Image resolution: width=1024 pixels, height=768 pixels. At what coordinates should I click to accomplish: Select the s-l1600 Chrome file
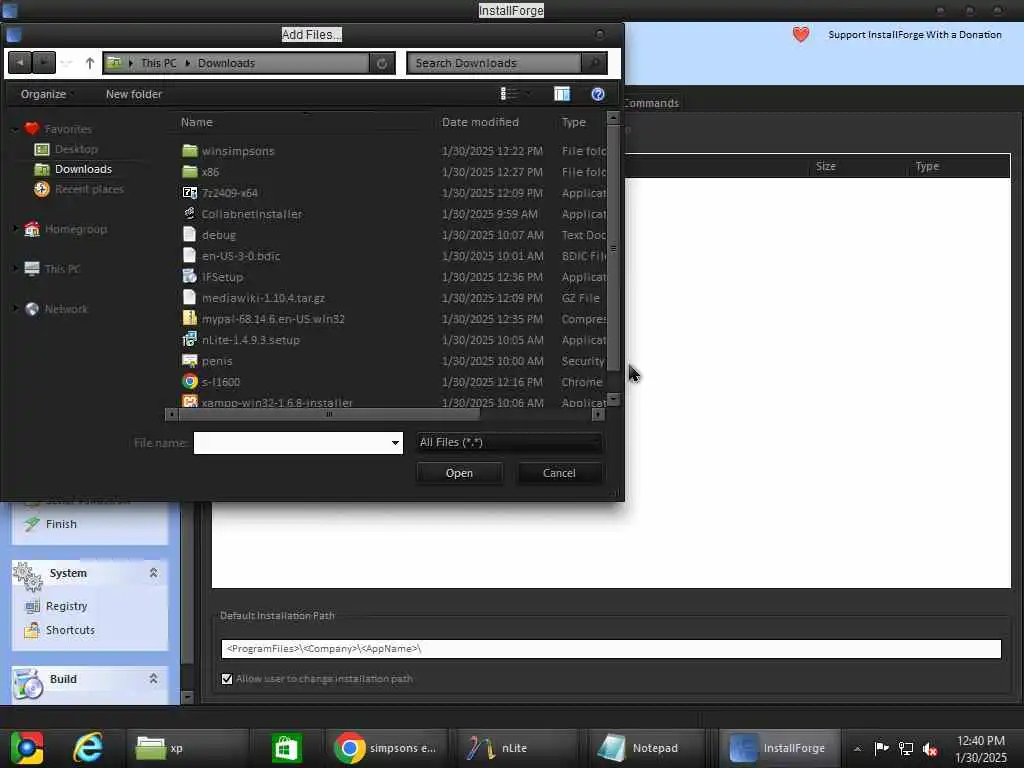(x=211, y=381)
